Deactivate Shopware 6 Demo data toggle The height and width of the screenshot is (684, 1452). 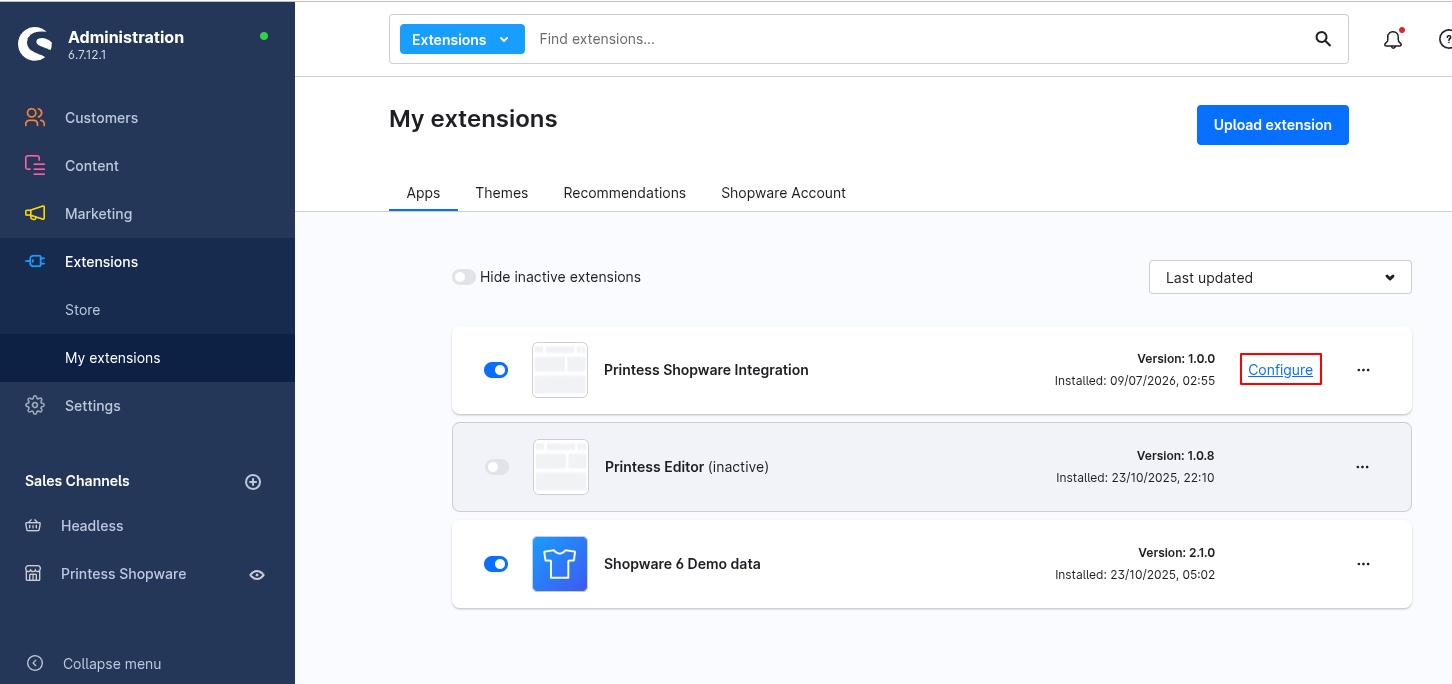click(x=496, y=564)
